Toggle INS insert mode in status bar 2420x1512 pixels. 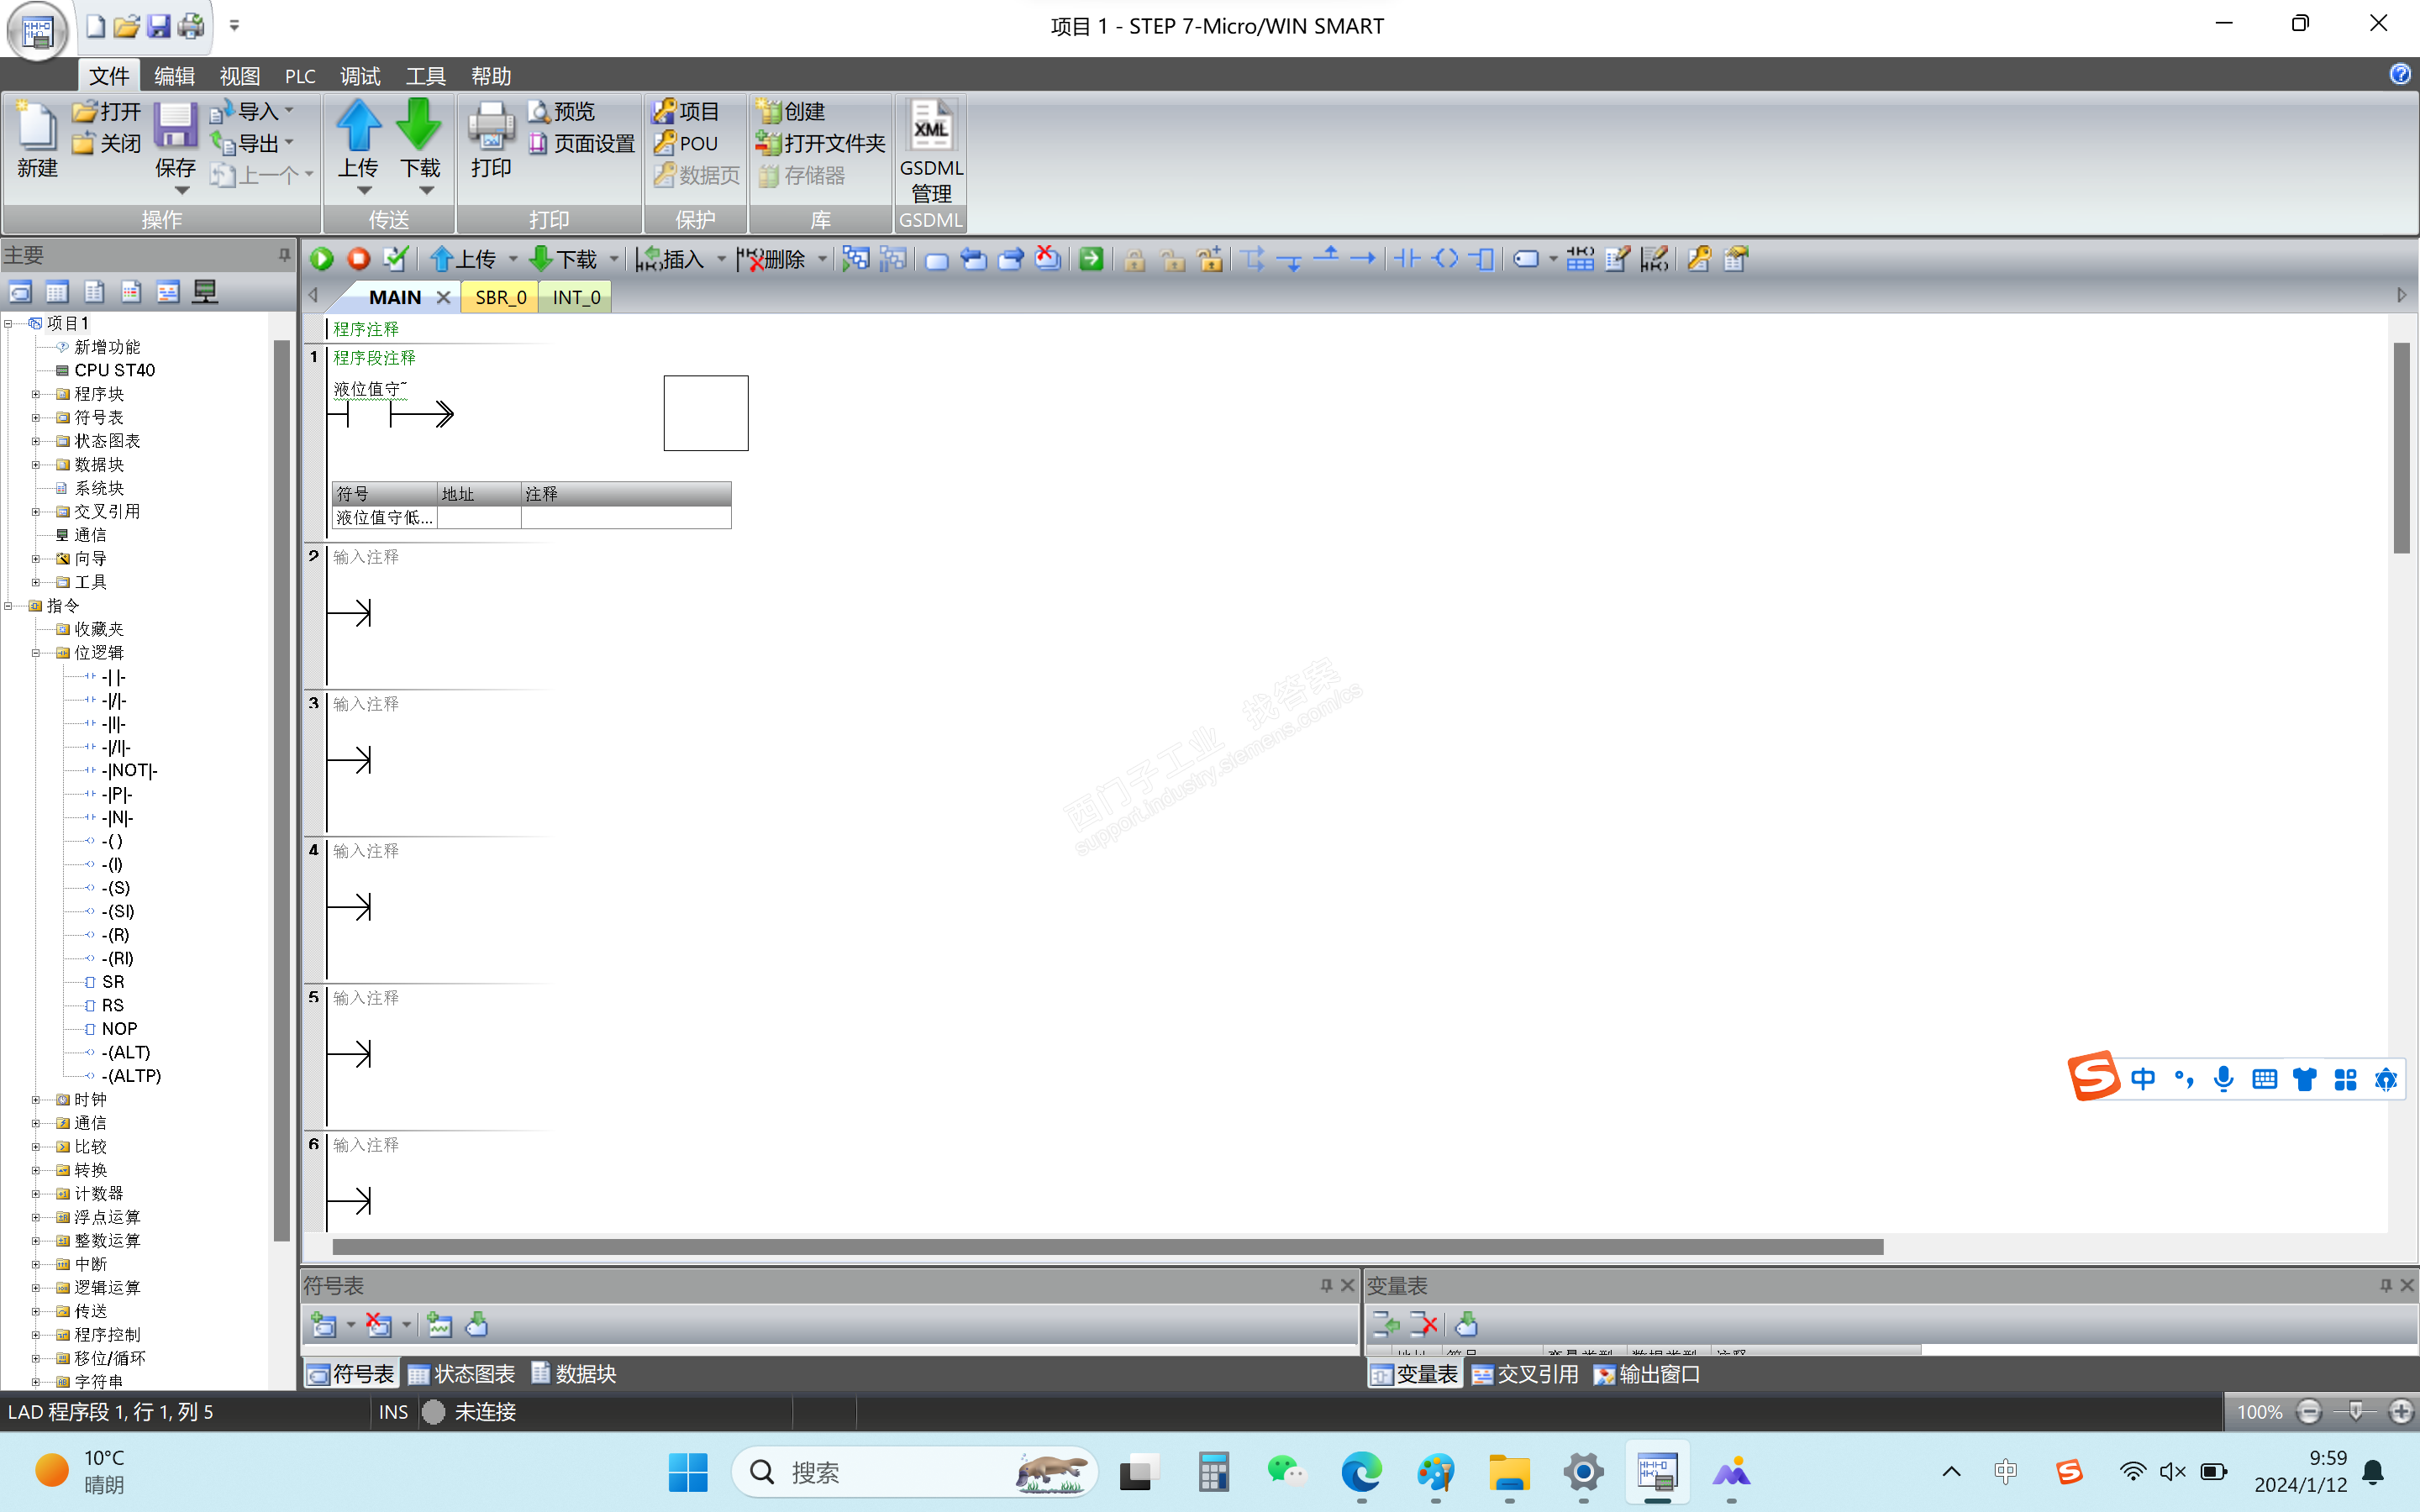tap(393, 1411)
